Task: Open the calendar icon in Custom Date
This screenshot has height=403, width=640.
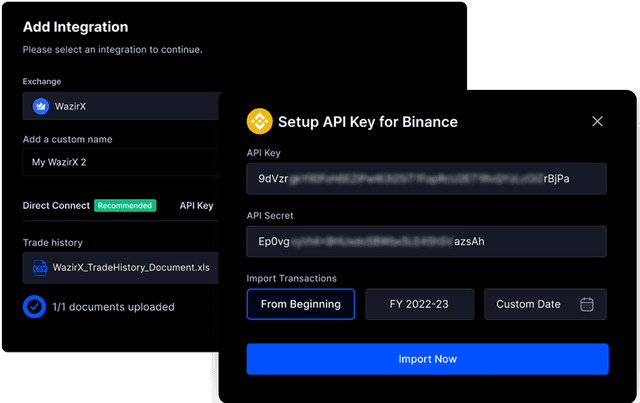Action: (x=587, y=304)
